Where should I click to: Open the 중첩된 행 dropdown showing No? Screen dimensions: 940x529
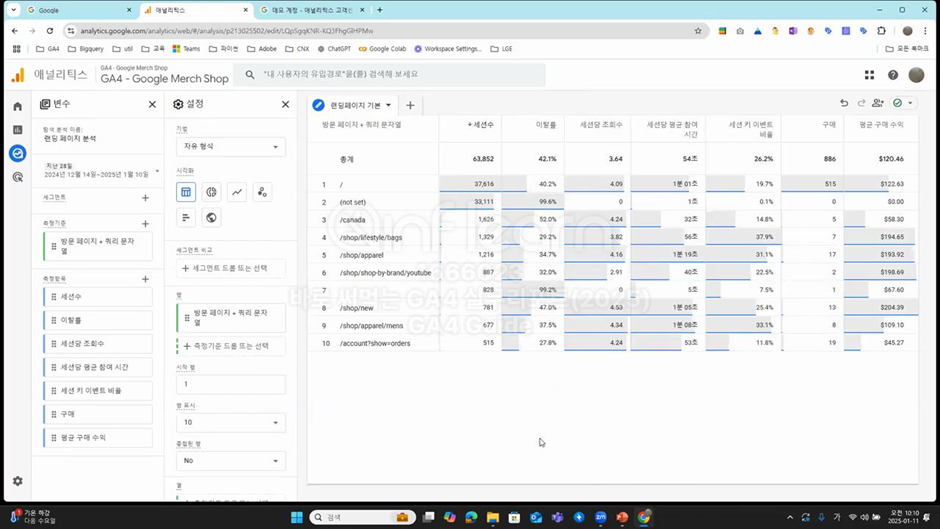point(231,461)
